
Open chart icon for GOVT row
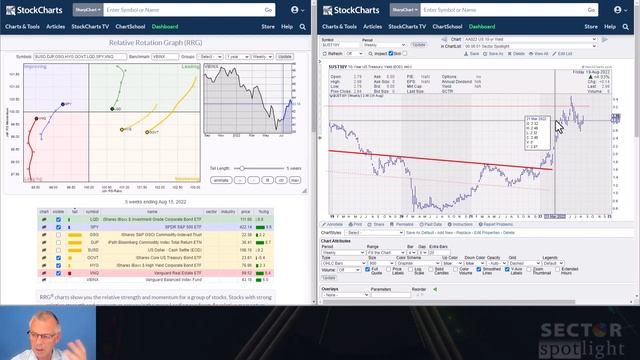click(x=44, y=258)
